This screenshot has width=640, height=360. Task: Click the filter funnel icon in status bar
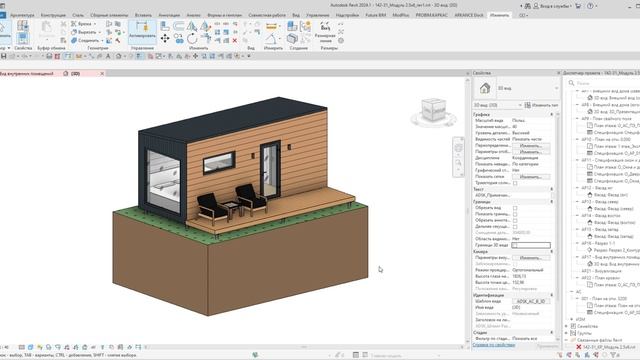[x=613, y=355]
